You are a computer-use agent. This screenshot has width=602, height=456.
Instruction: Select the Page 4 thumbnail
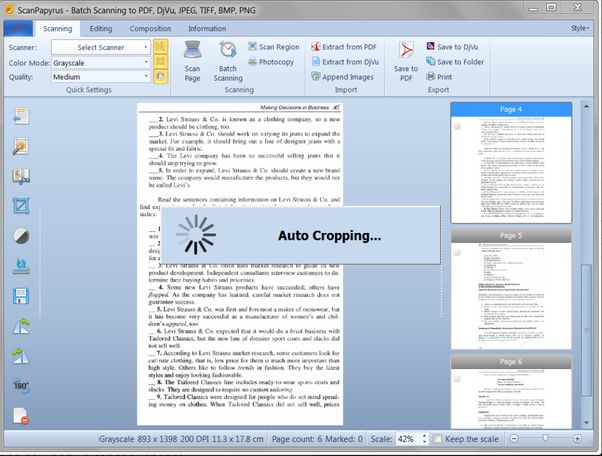point(511,163)
